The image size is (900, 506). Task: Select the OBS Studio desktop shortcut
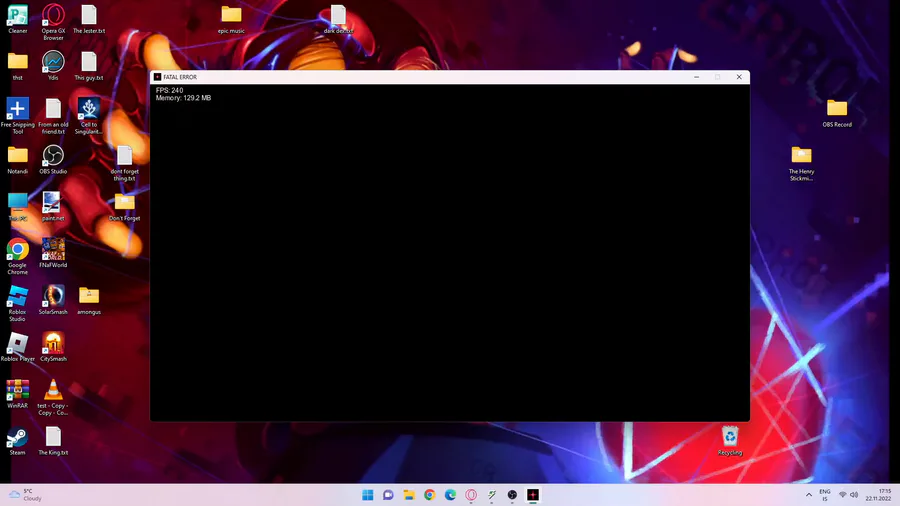(x=53, y=159)
